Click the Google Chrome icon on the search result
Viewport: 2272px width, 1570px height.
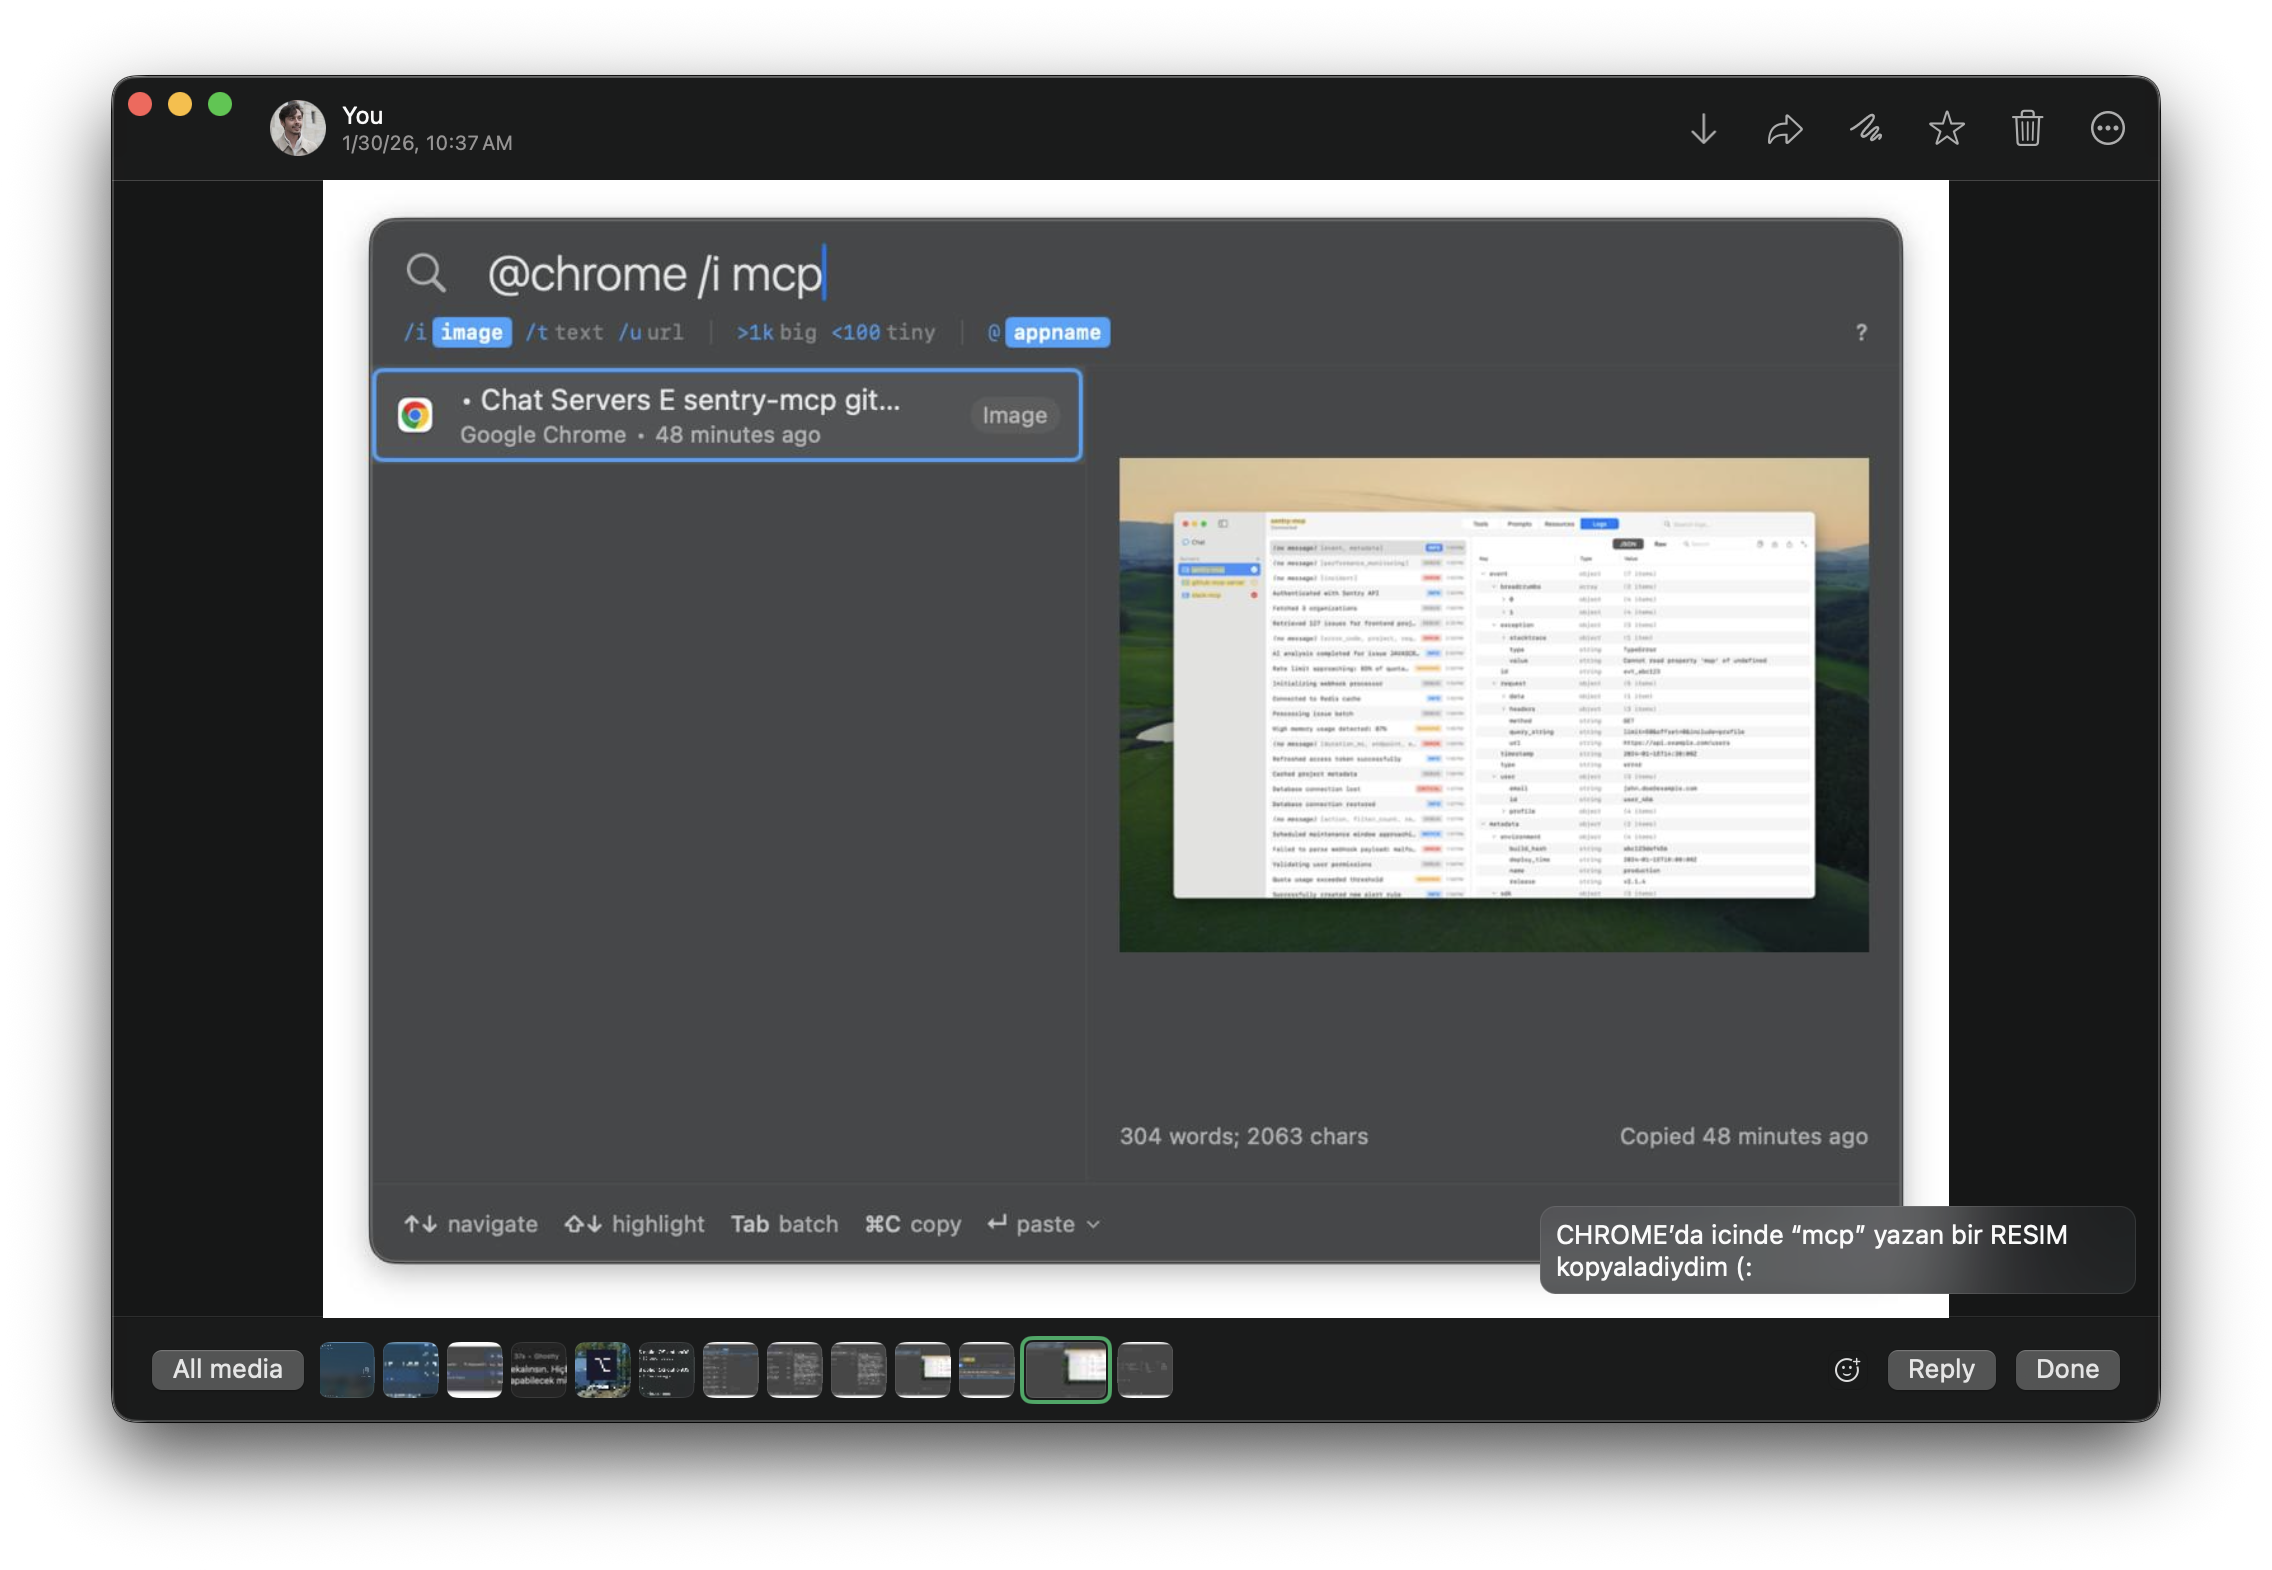pos(417,415)
